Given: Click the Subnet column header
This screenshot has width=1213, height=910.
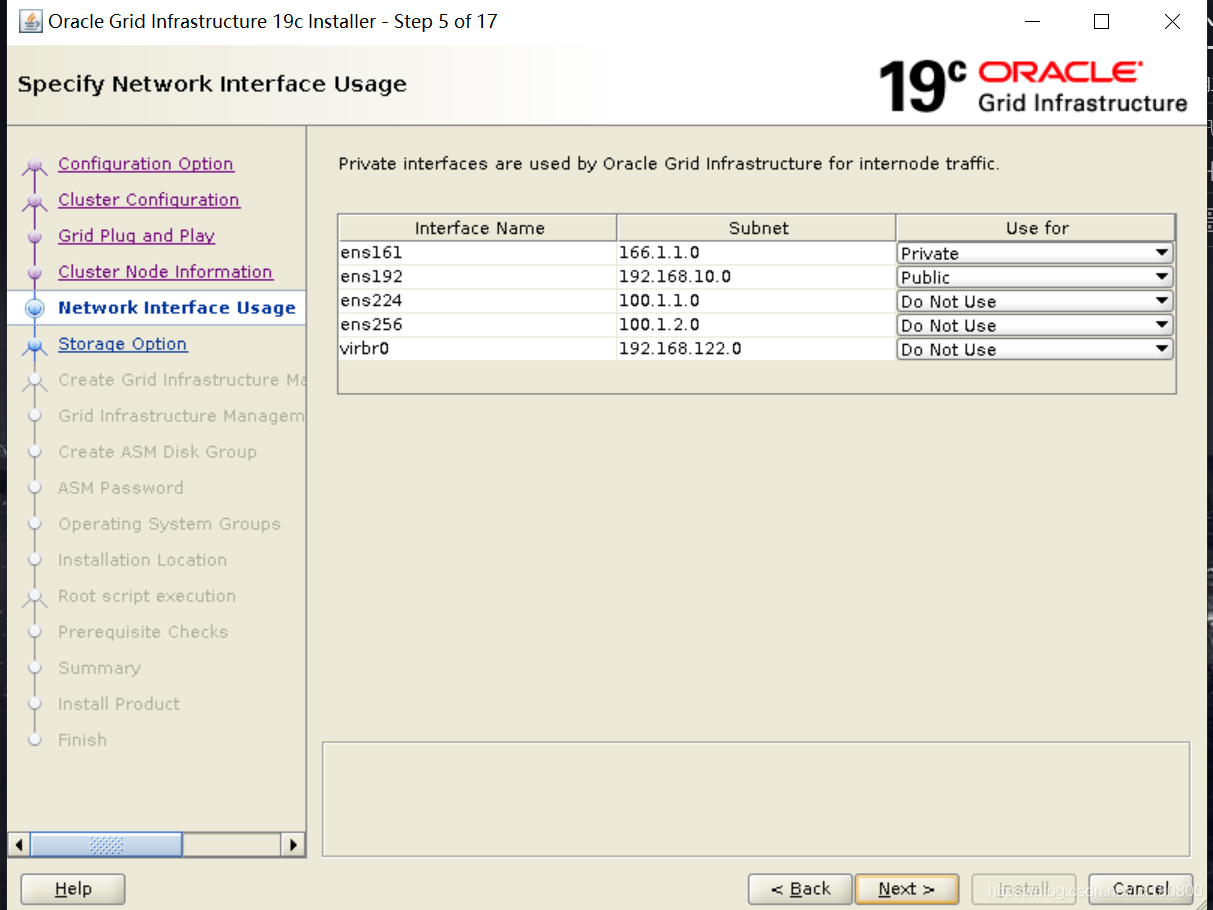Looking at the screenshot, I should coord(757,228).
